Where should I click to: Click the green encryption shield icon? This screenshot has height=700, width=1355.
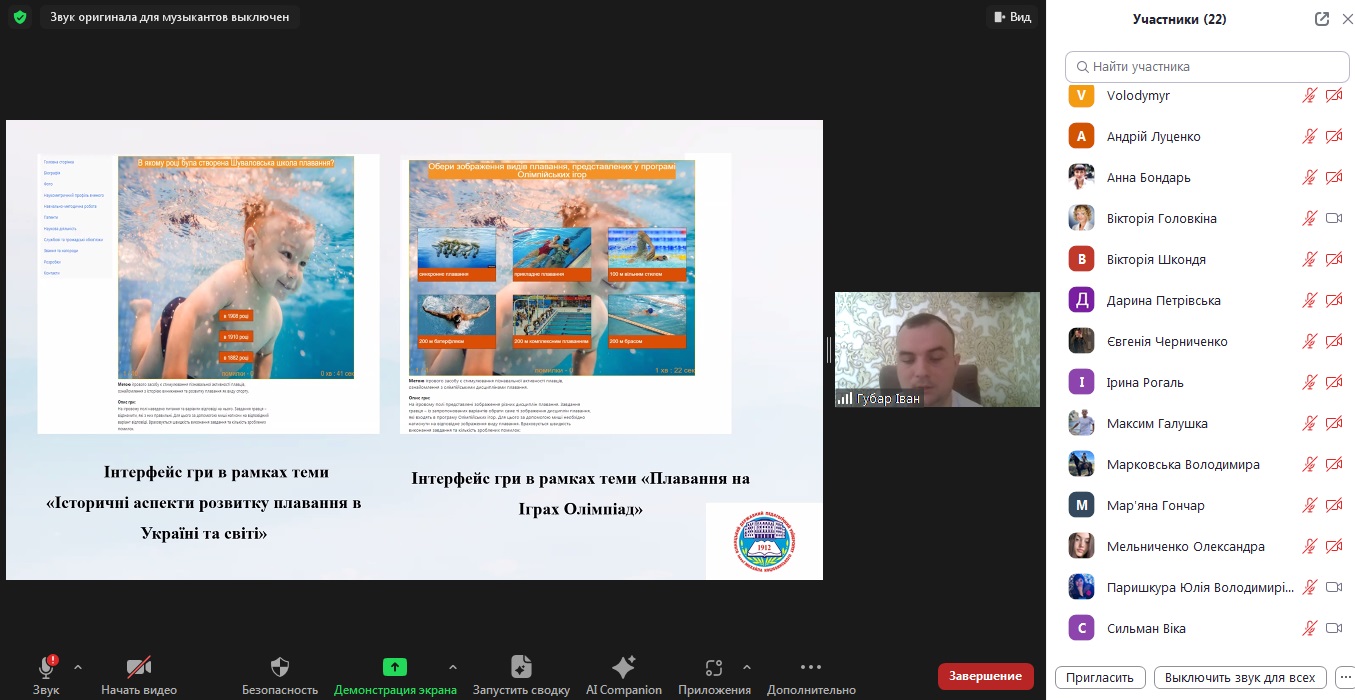(x=20, y=17)
